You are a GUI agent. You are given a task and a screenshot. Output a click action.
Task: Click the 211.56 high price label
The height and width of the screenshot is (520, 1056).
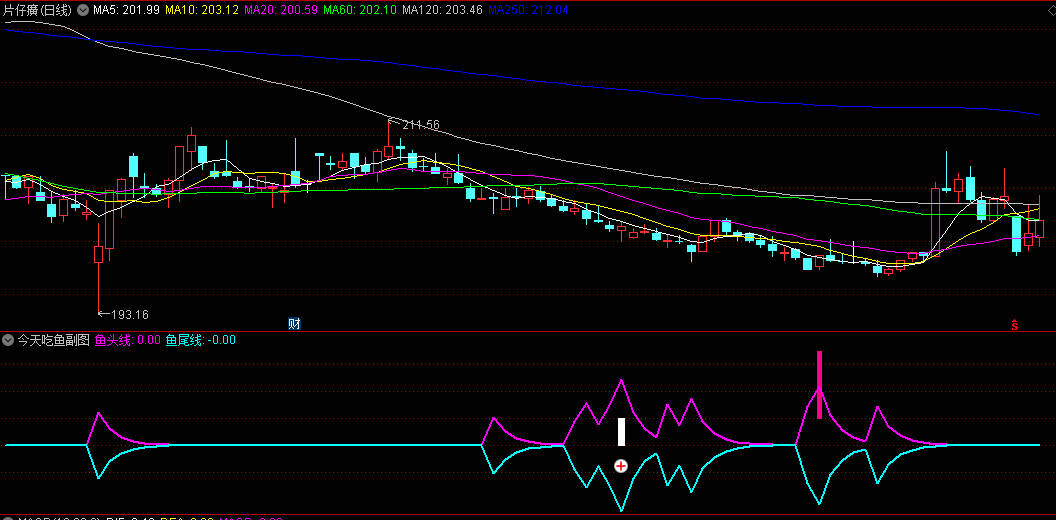[x=420, y=125]
